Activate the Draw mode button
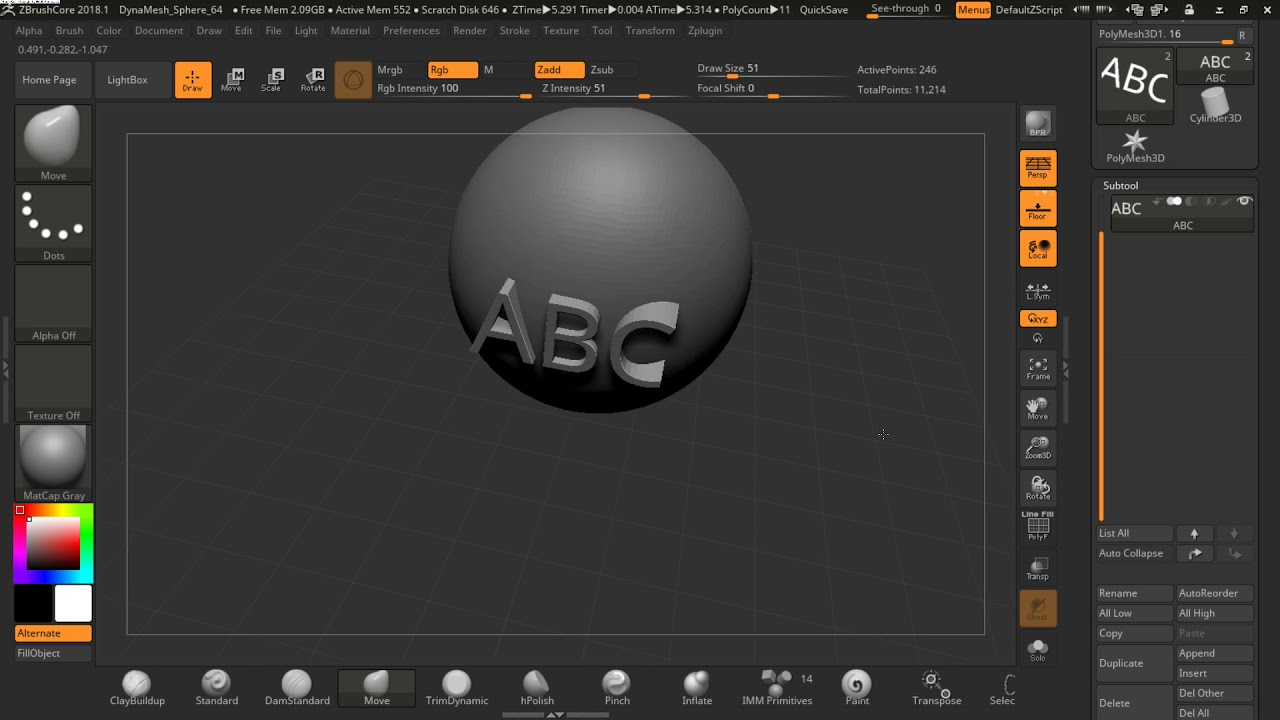Viewport: 1280px width, 720px height. (x=193, y=80)
